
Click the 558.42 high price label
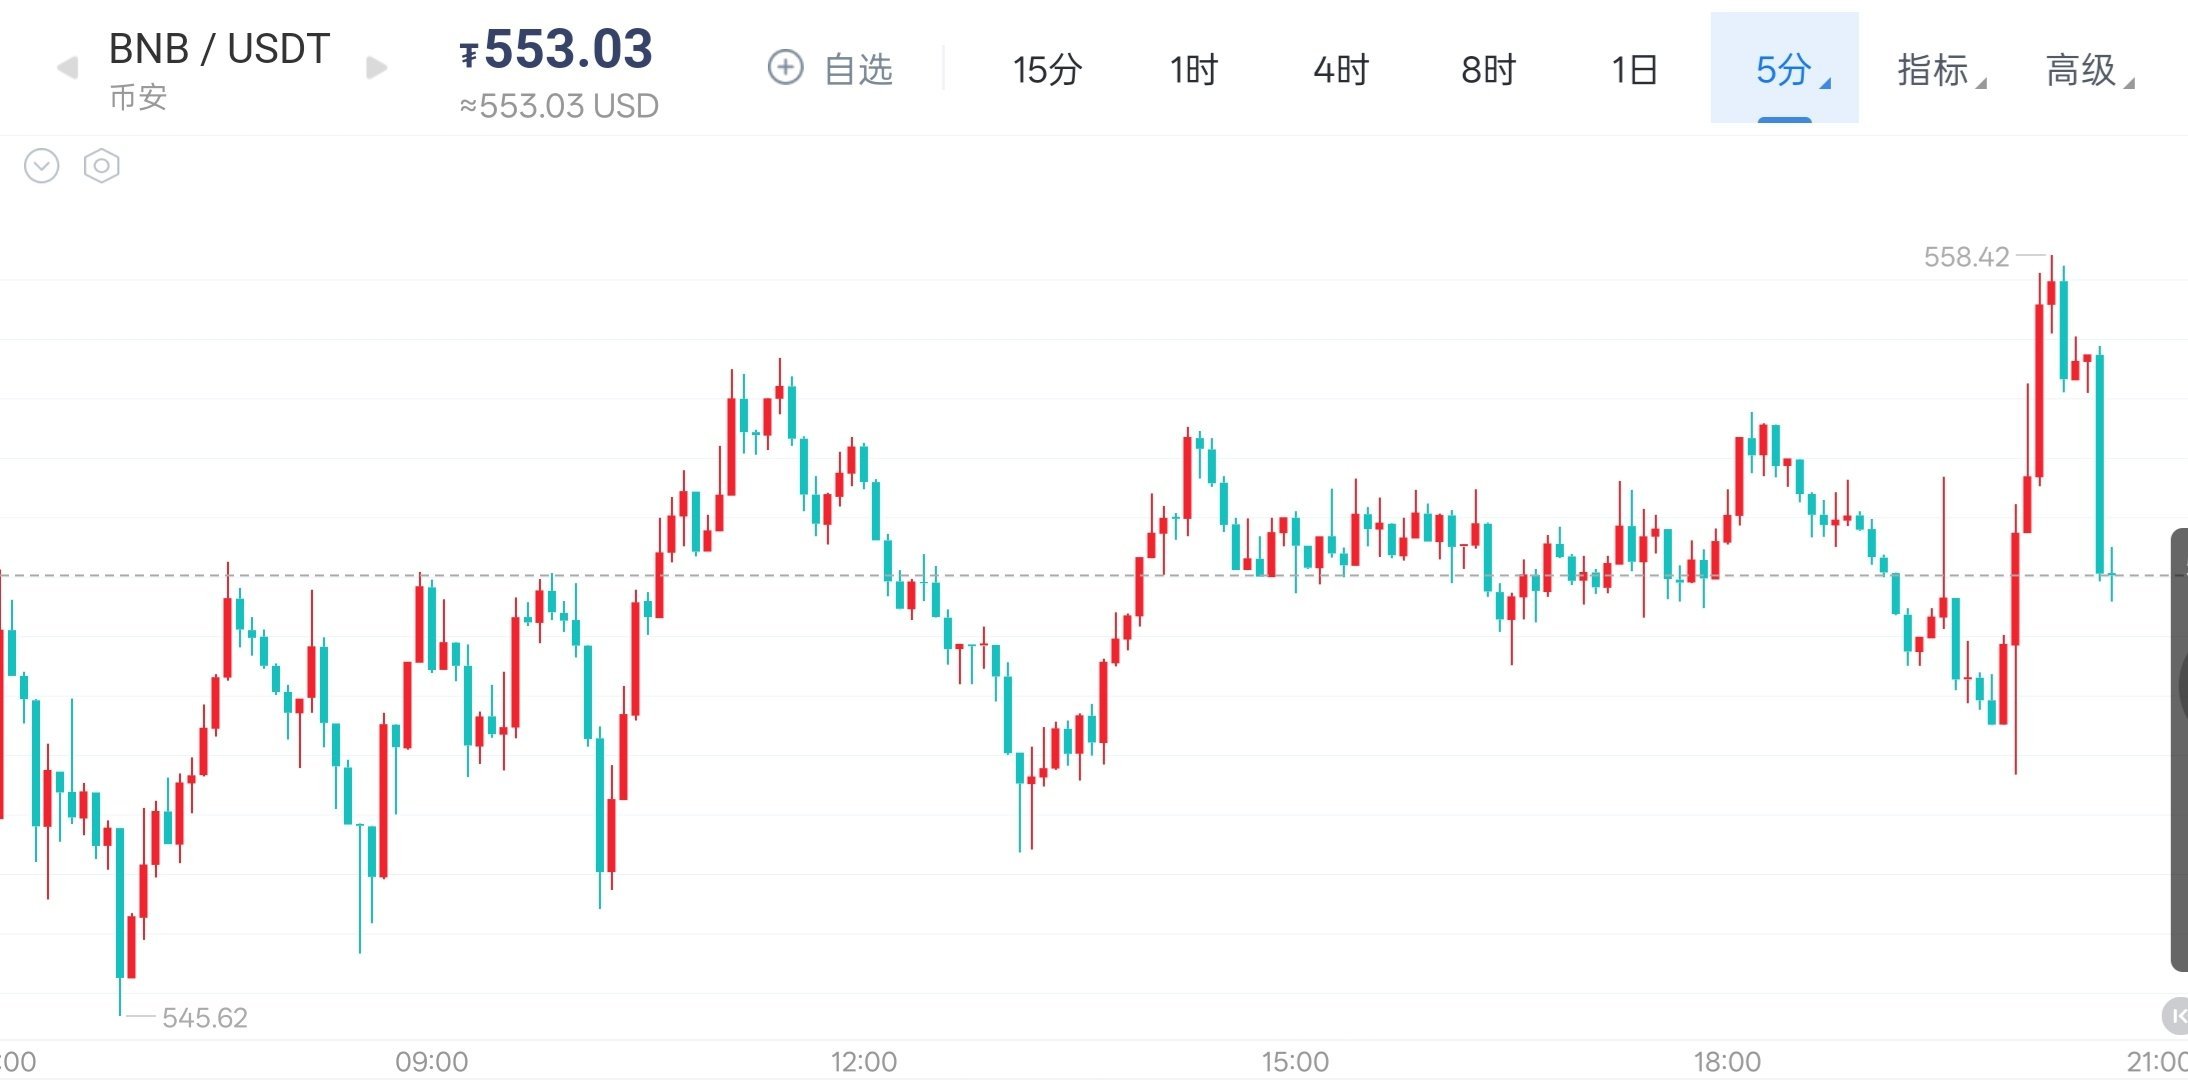pyautogui.click(x=1966, y=257)
